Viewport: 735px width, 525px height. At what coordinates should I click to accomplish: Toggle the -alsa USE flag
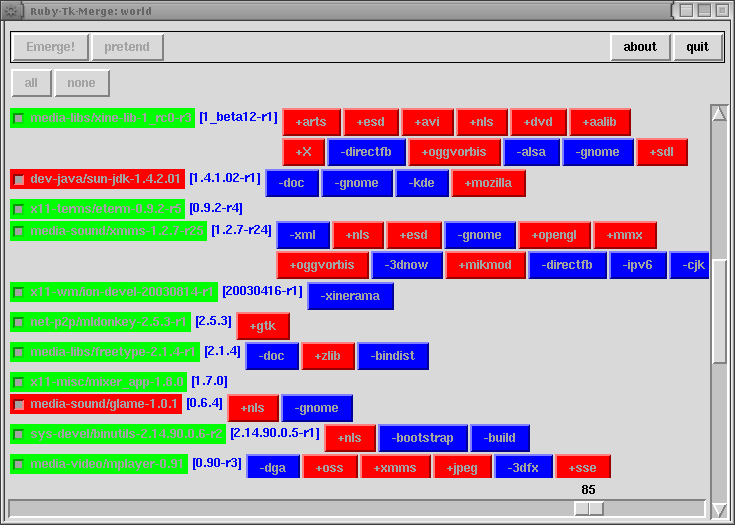point(532,152)
